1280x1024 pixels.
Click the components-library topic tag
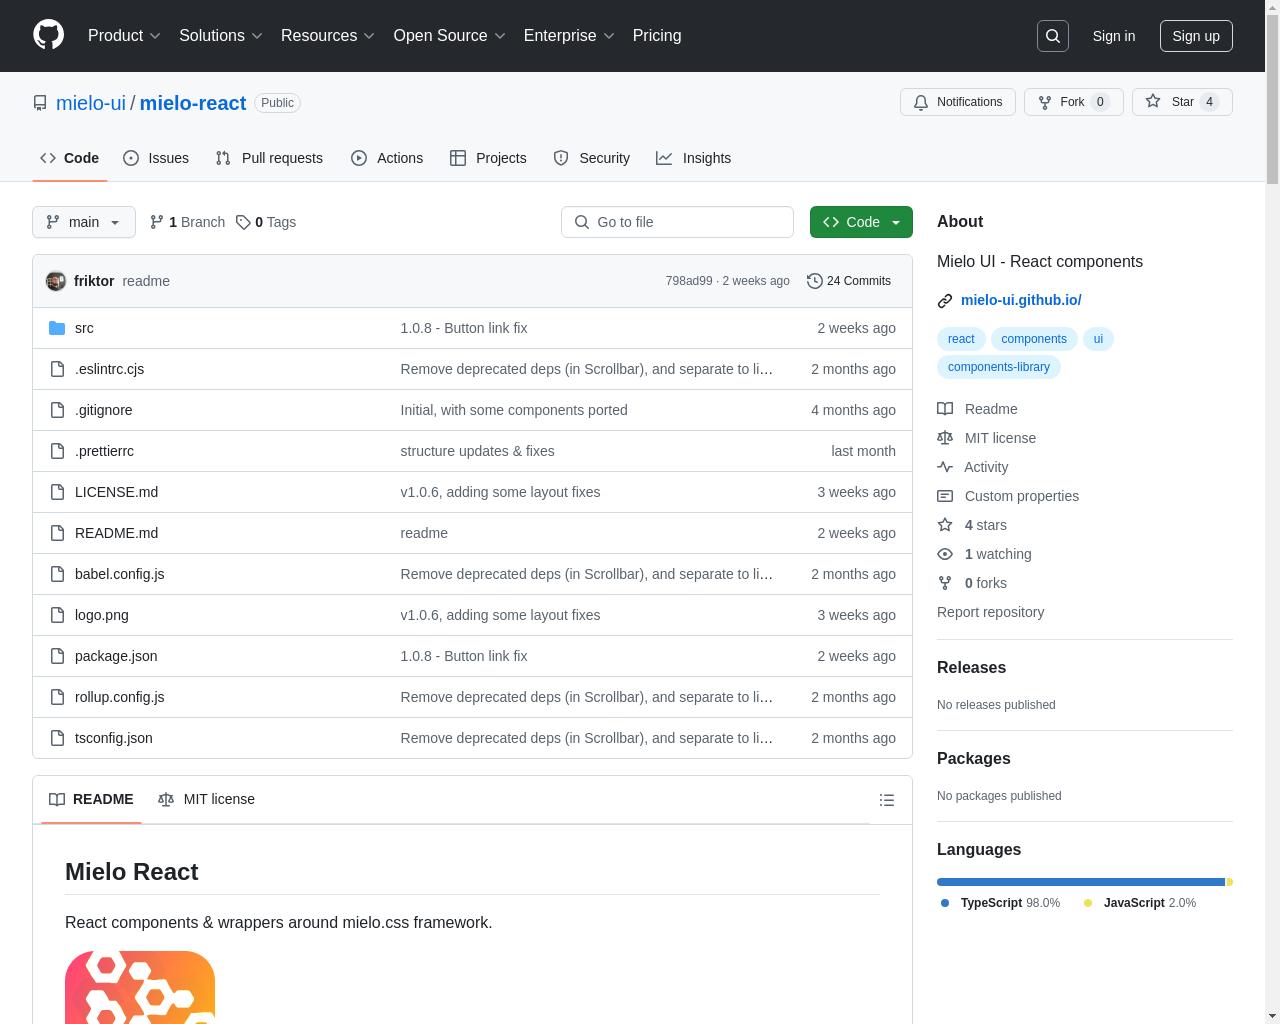[x=999, y=367]
